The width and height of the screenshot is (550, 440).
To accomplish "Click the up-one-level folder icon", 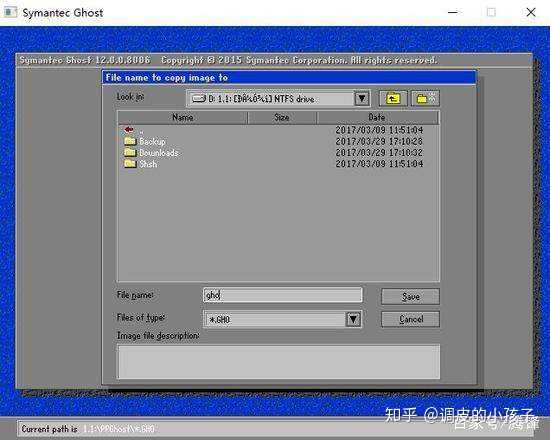I will pyautogui.click(x=393, y=99).
